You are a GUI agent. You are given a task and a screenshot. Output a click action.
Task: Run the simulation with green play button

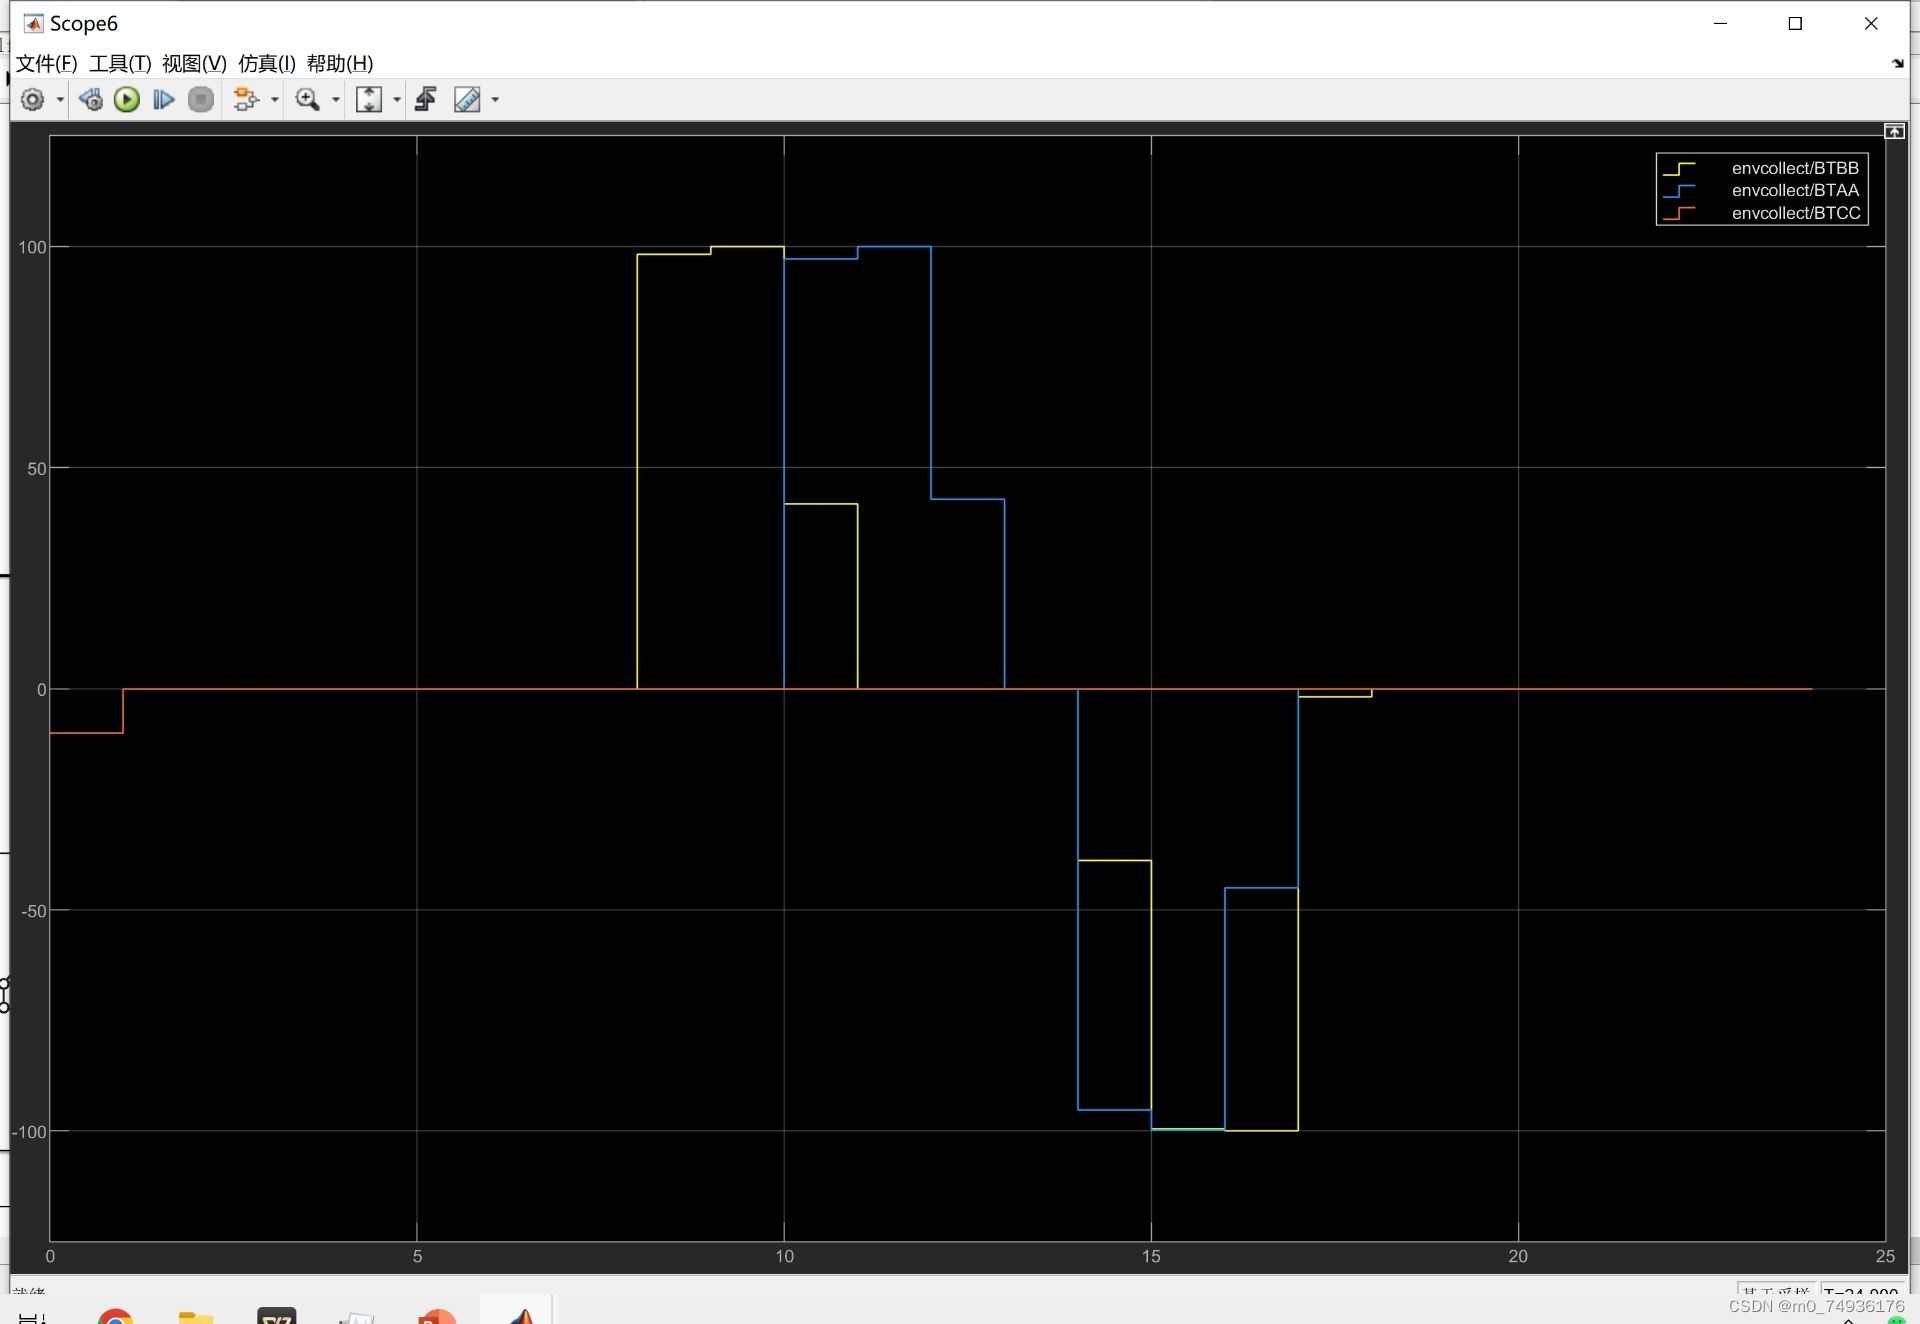[127, 99]
